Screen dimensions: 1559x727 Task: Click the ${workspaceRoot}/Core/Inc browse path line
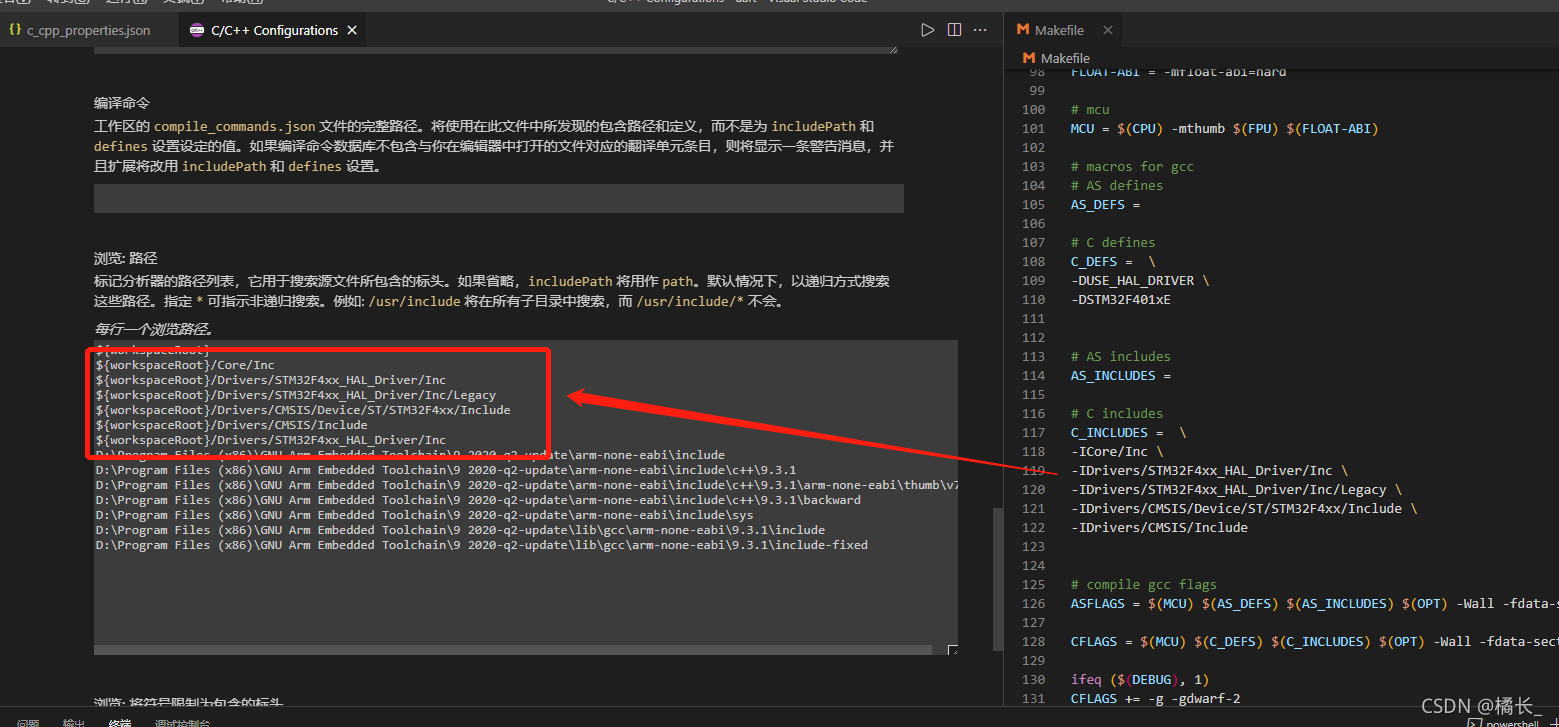(x=185, y=365)
